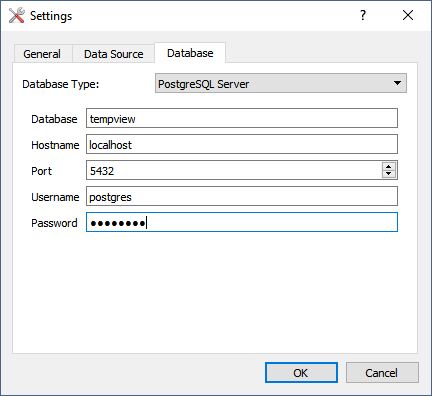This screenshot has height=396, width=432.
Task: Click the Username input field
Action: [242, 196]
